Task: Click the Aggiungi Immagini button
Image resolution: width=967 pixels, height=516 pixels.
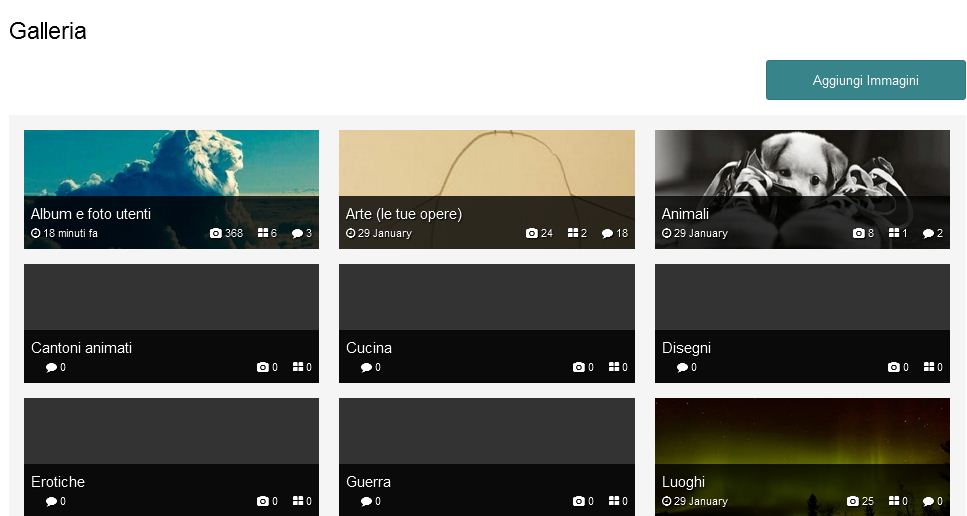Action: click(x=865, y=80)
